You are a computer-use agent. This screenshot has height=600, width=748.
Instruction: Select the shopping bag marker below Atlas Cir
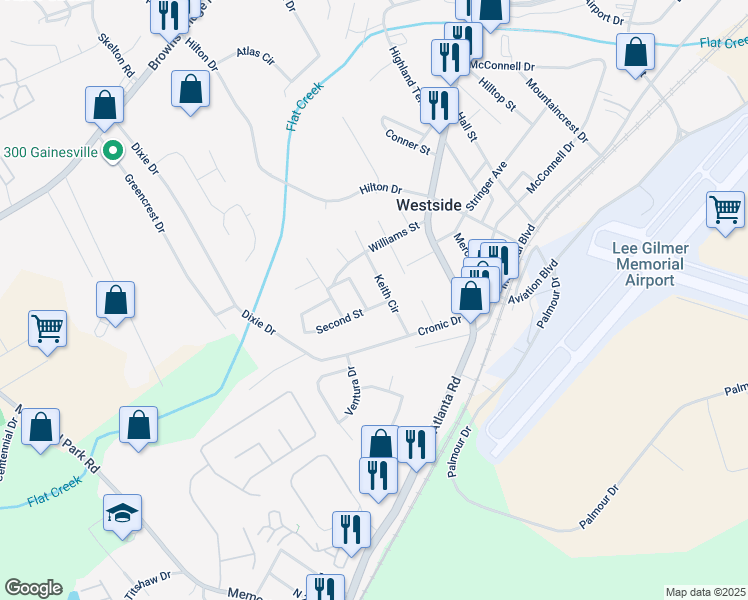190,93
